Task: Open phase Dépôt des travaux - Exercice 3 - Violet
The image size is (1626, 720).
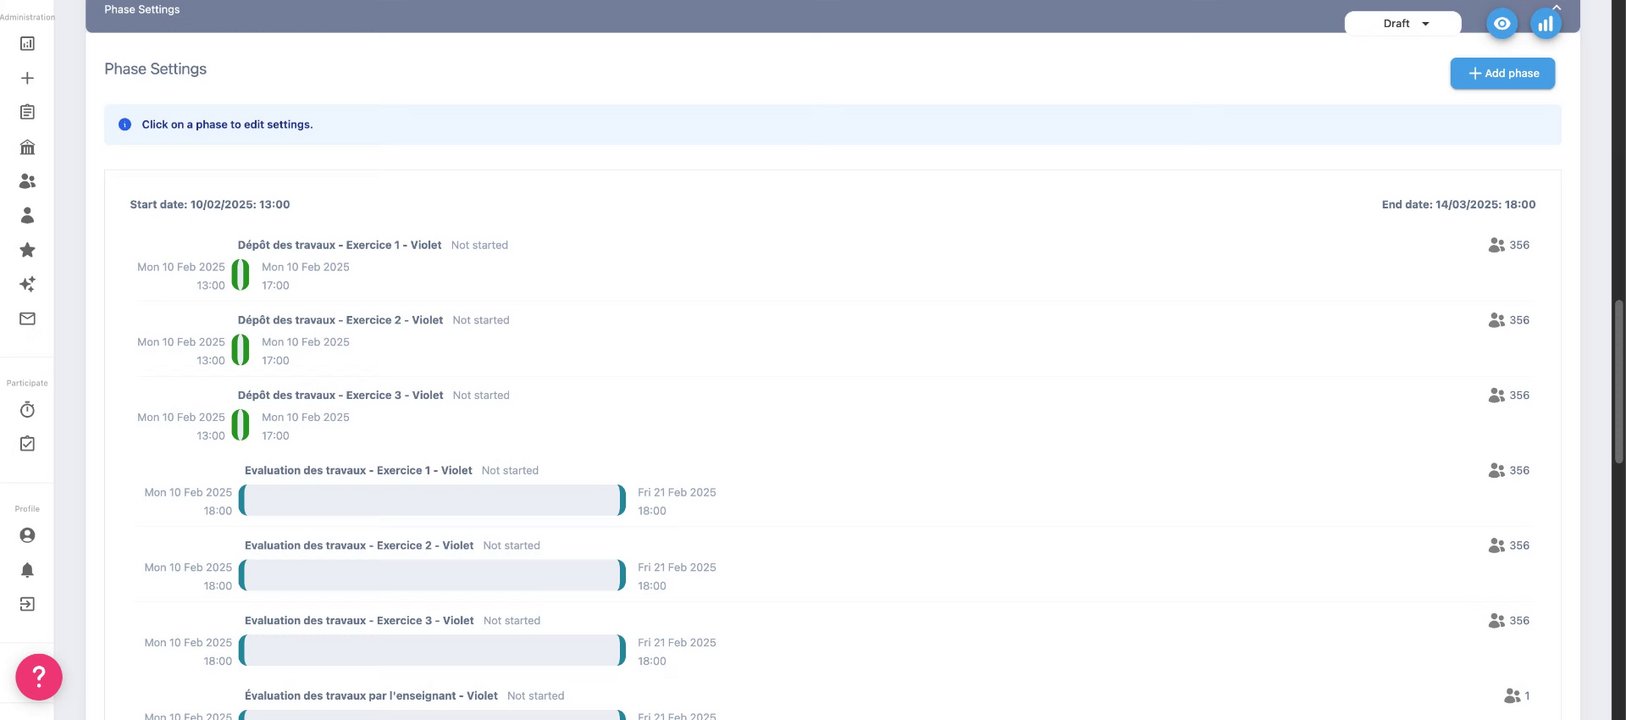Action: click(340, 395)
